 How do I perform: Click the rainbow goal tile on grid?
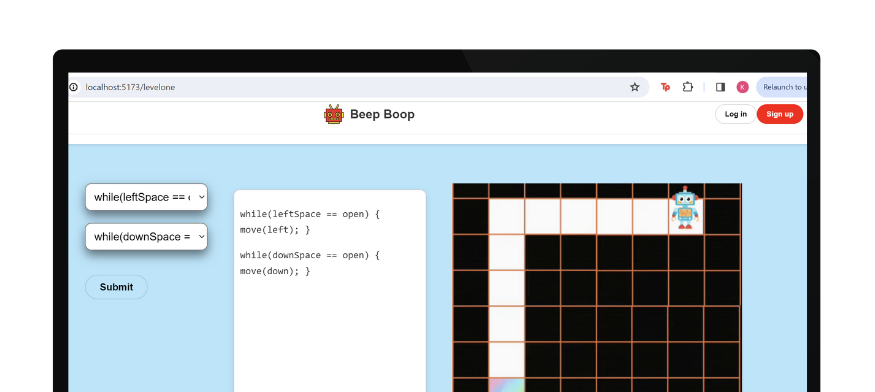[507, 385]
